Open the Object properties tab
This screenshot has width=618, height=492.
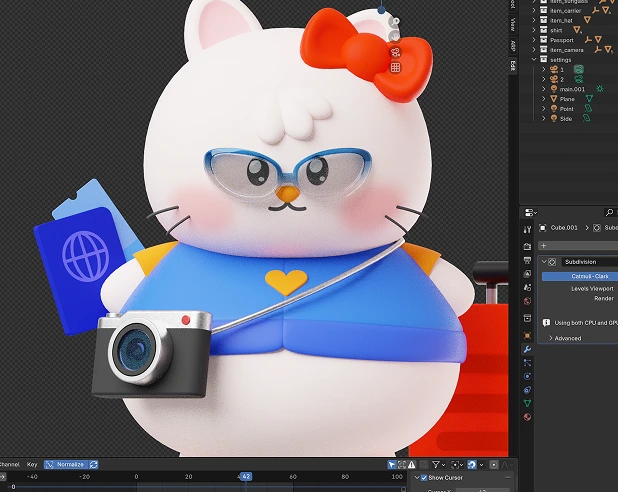tap(527, 335)
